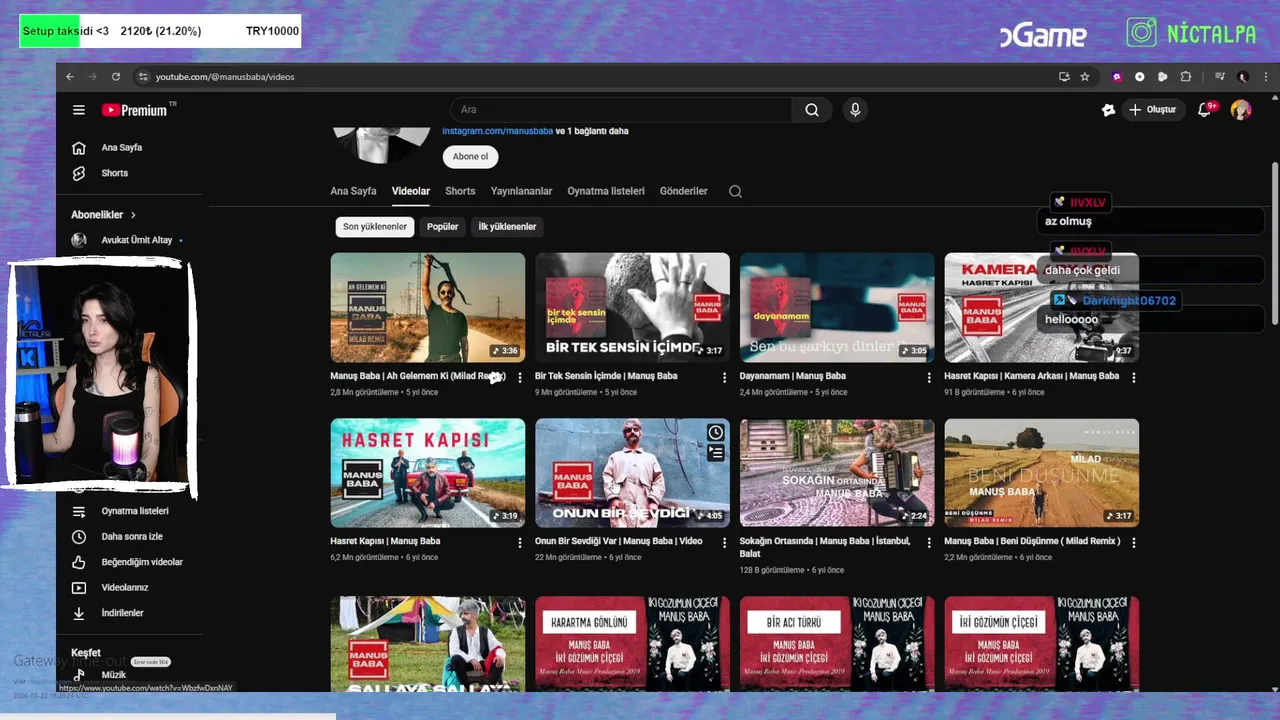
Task: Open Oynatma listeleri in the sidebar
Action: (x=134, y=511)
